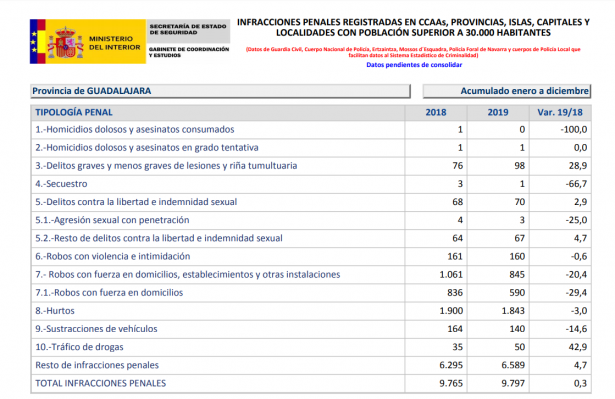Select the Ministerio del Interior logo text

click(114, 43)
